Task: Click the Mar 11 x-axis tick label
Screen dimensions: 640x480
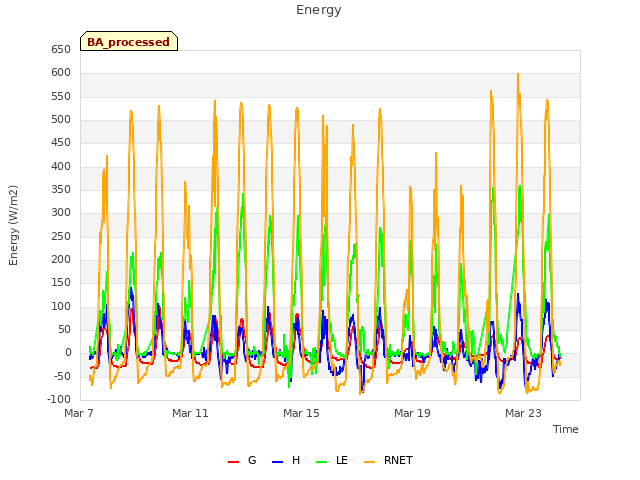Action: (190, 413)
